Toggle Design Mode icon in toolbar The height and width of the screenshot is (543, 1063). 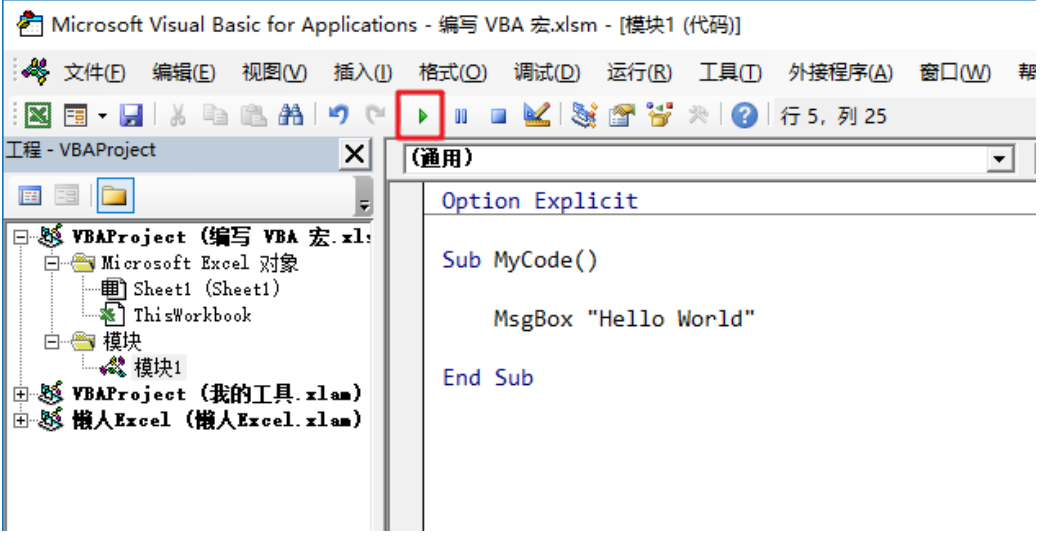point(537,116)
